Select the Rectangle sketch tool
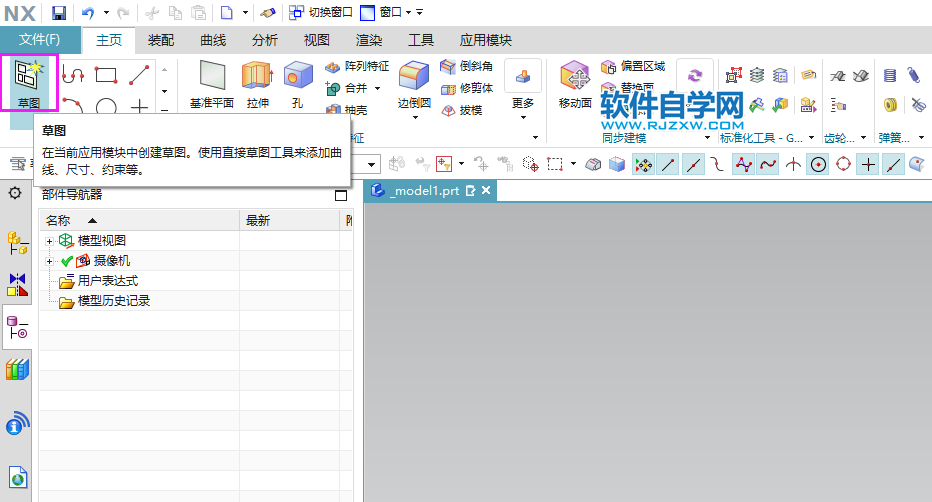The image size is (932, 502). click(x=106, y=75)
